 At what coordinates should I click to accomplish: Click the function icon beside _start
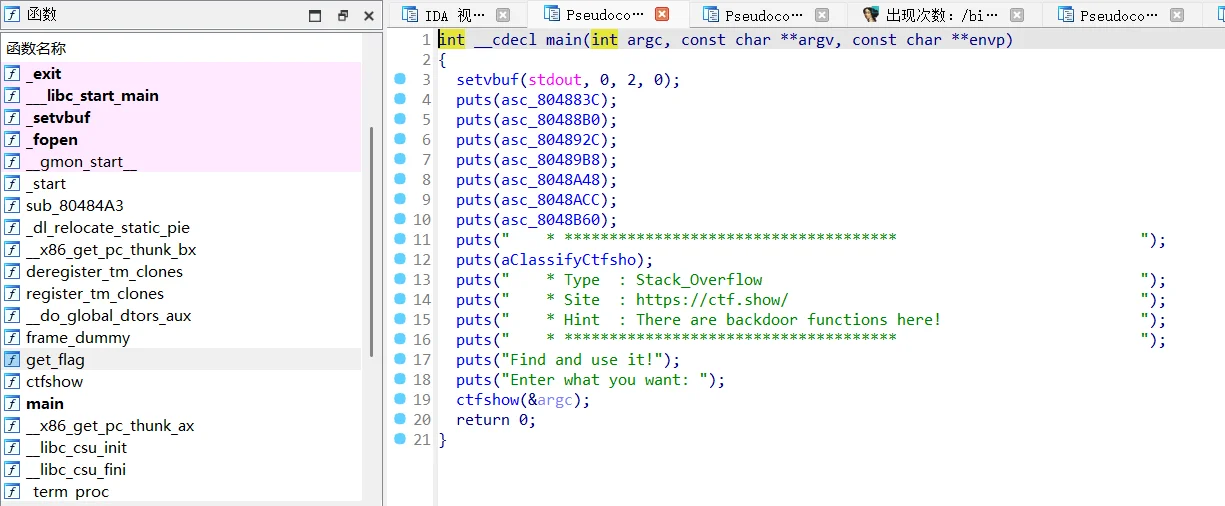click(x=12, y=184)
